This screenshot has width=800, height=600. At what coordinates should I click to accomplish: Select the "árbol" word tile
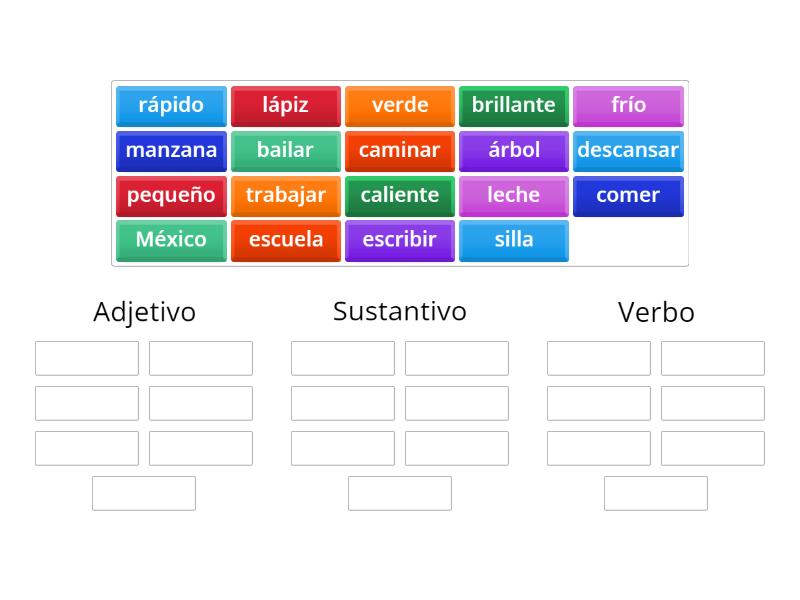[513, 150]
